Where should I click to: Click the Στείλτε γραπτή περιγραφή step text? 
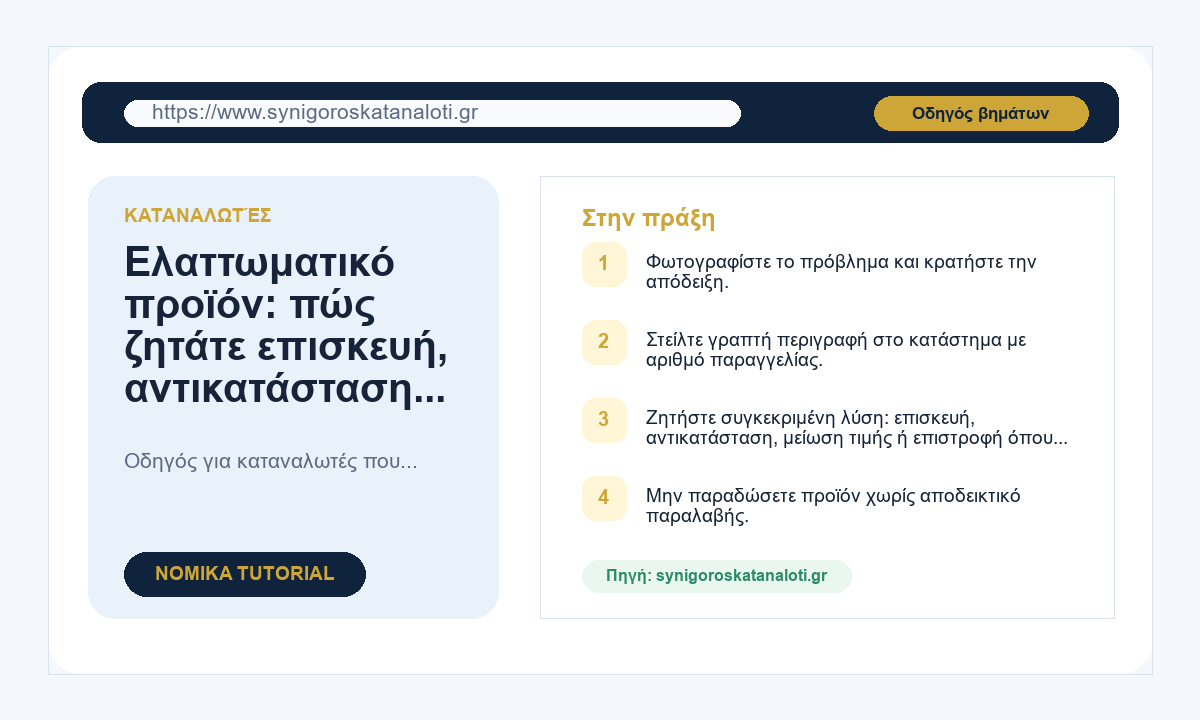(836, 350)
